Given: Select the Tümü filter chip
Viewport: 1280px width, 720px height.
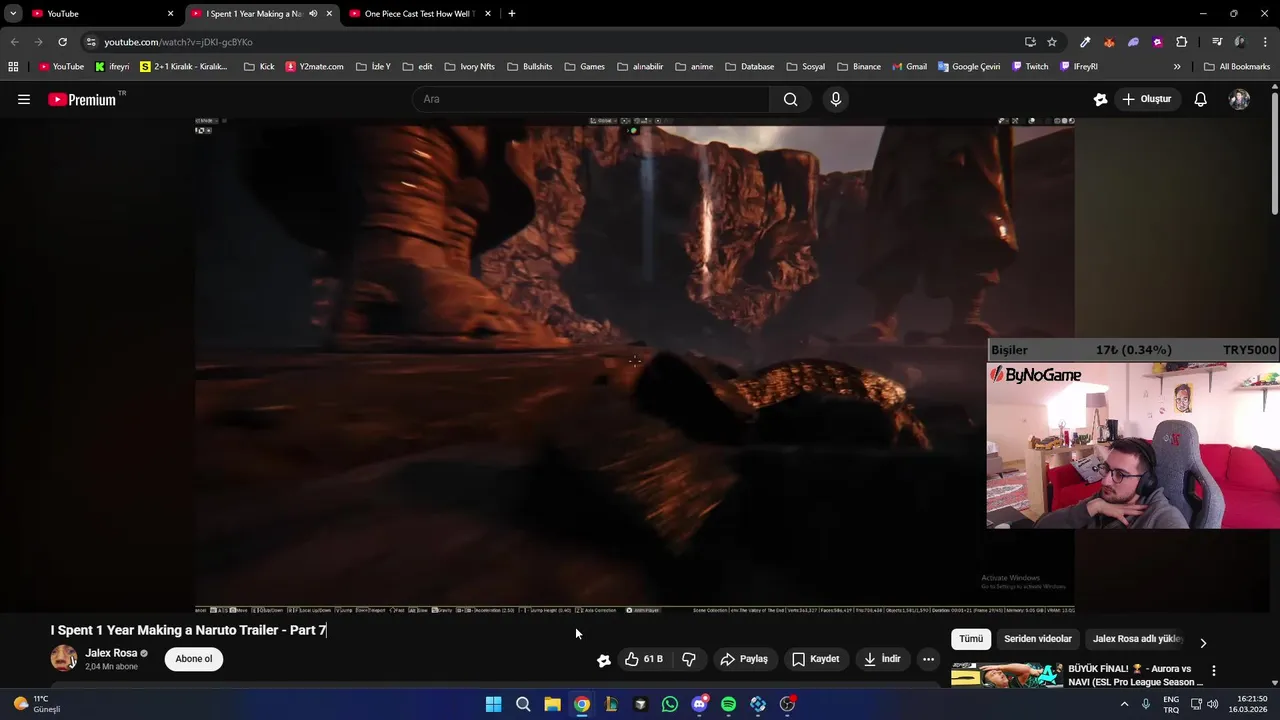Looking at the screenshot, I should [971, 639].
